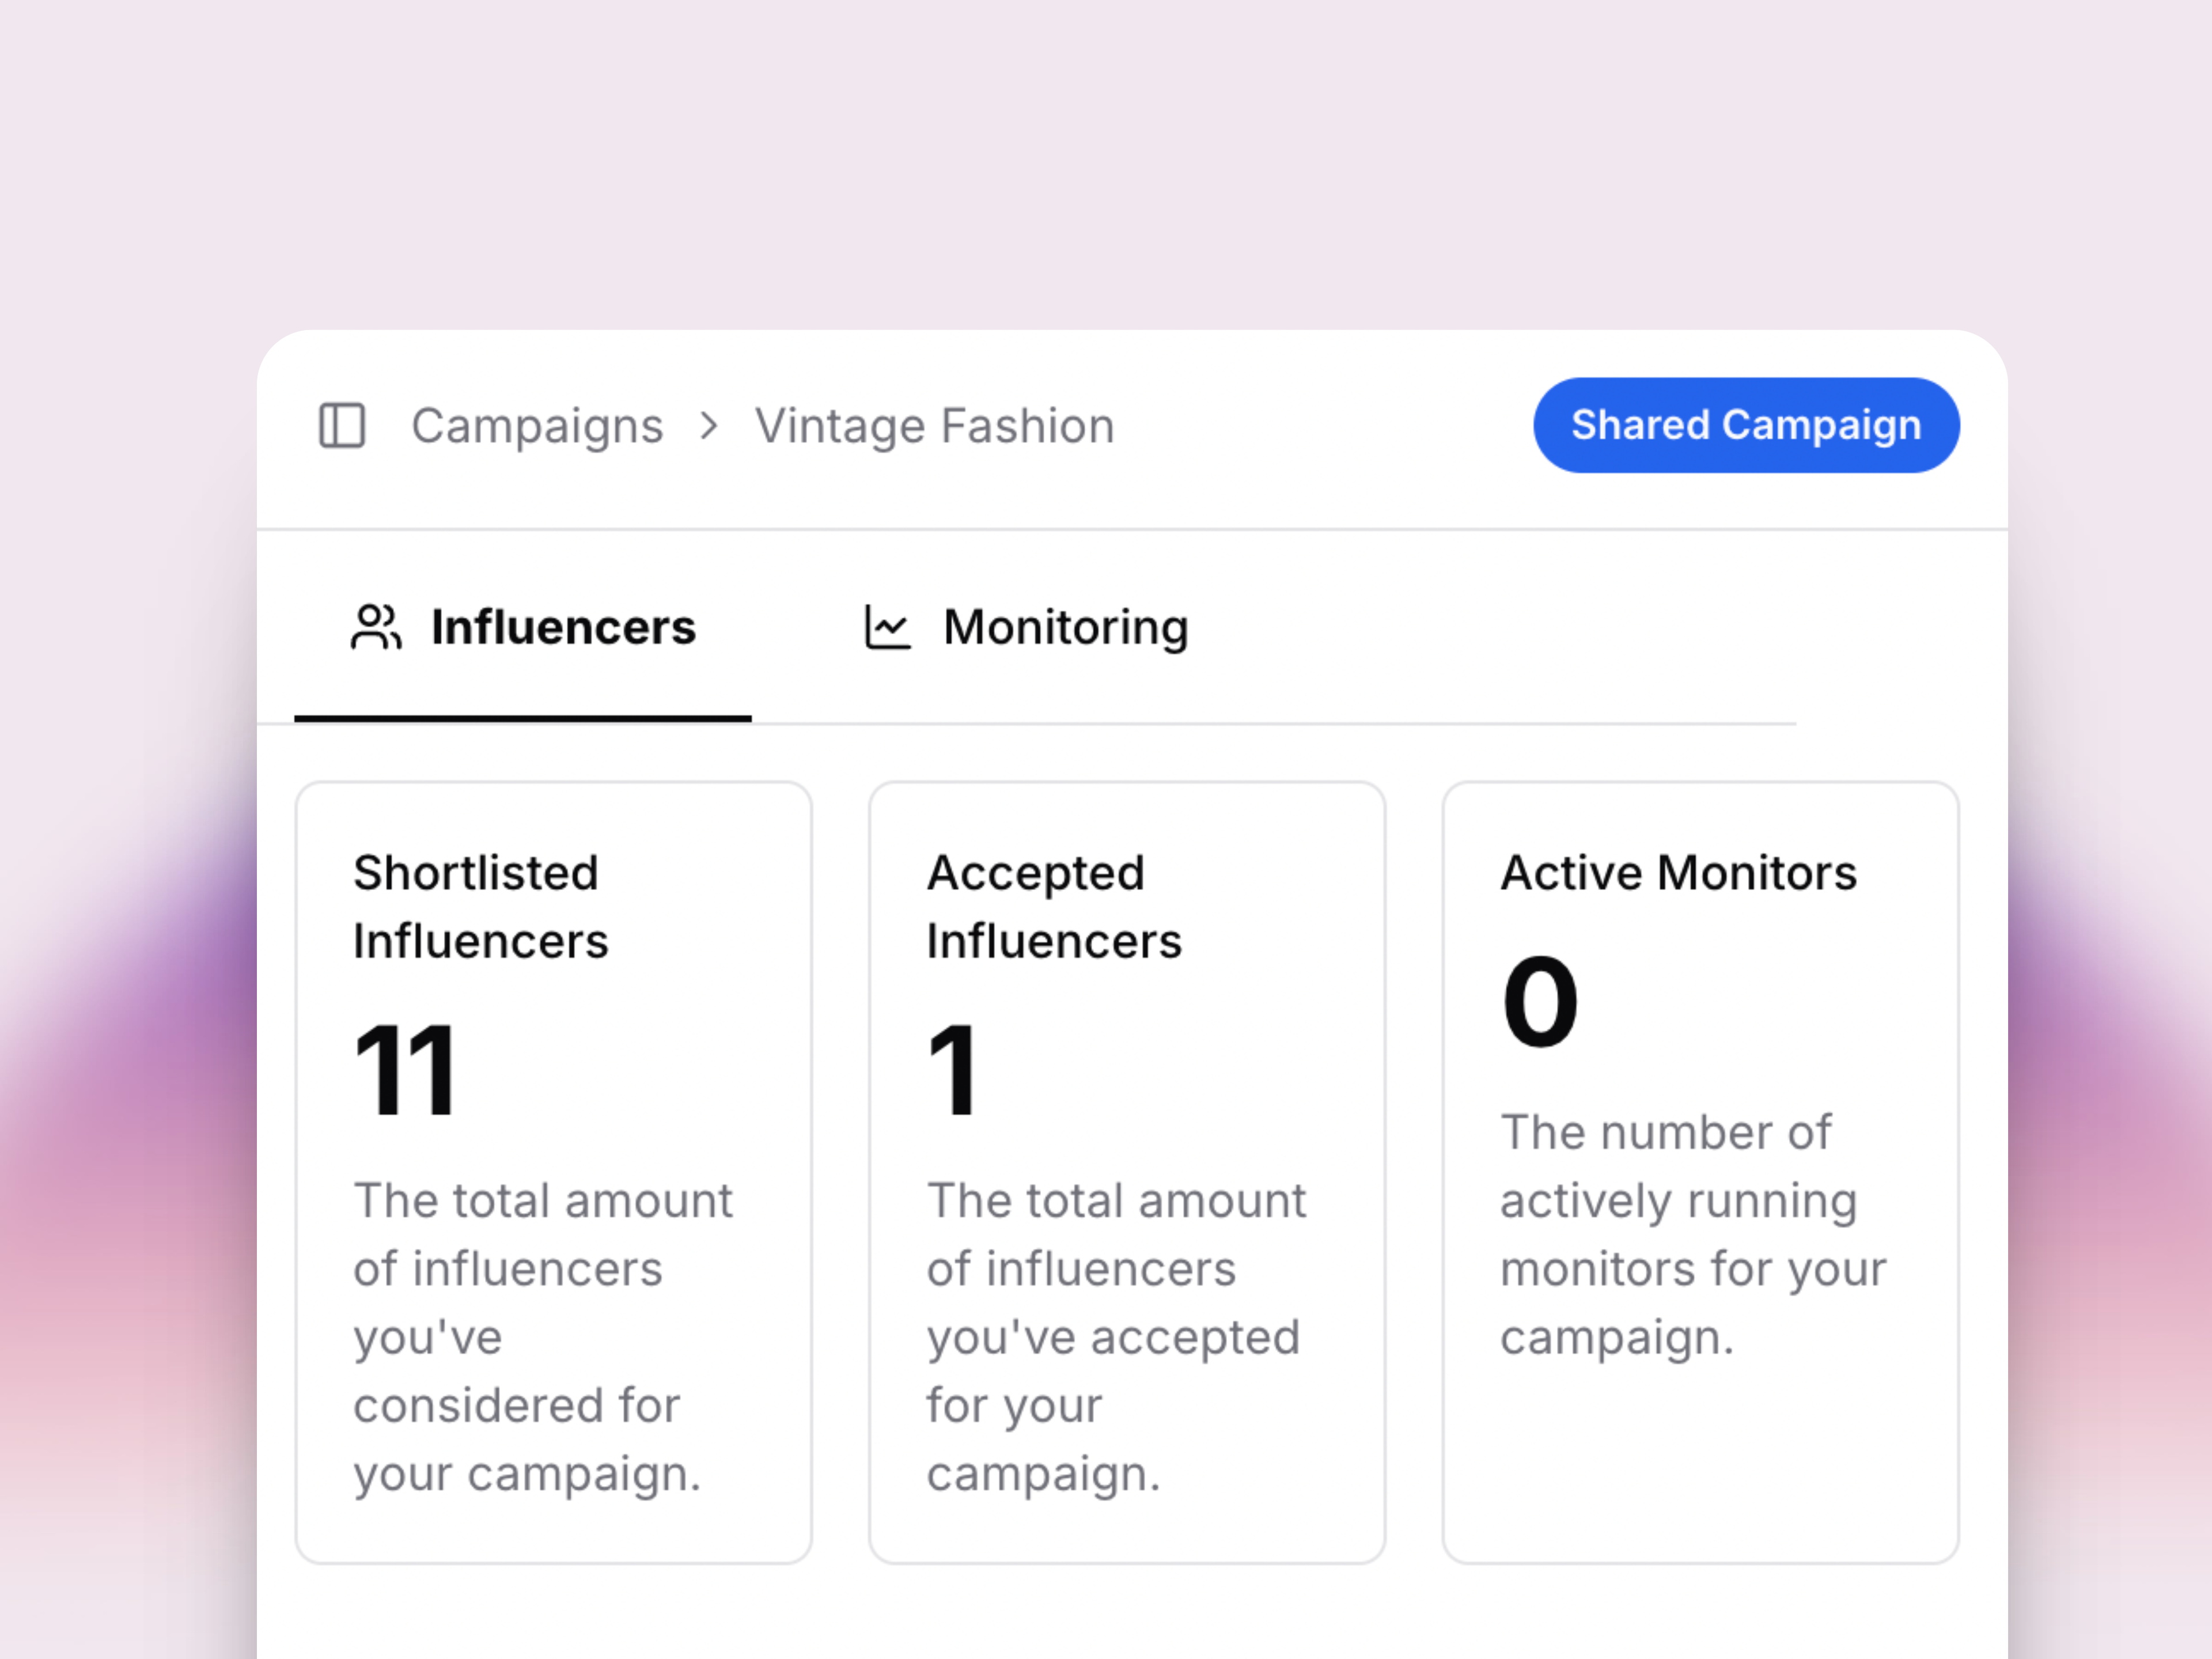
Task: Click the breadcrumb chevron separator
Action: [x=709, y=426]
